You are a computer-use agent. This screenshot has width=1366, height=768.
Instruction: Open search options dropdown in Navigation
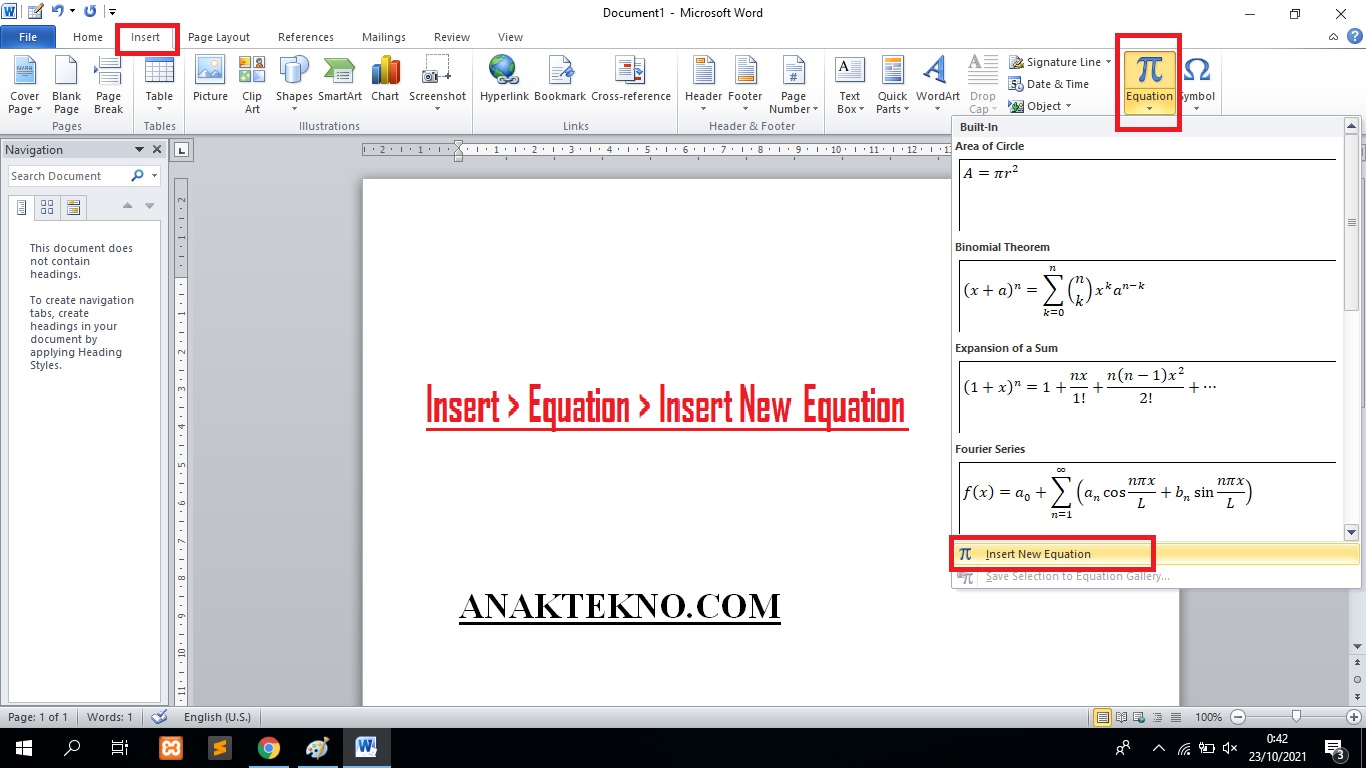coord(153,176)
